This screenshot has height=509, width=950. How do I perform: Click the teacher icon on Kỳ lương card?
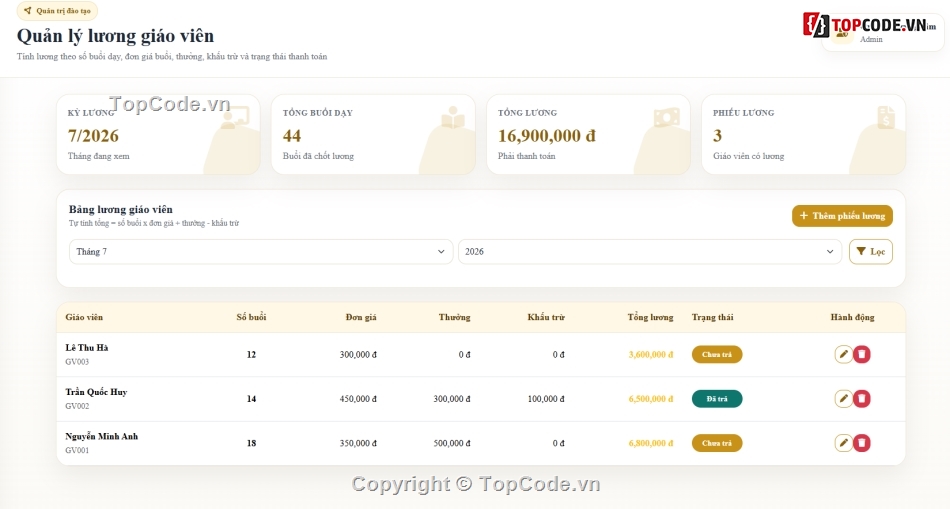coord(235,118)
